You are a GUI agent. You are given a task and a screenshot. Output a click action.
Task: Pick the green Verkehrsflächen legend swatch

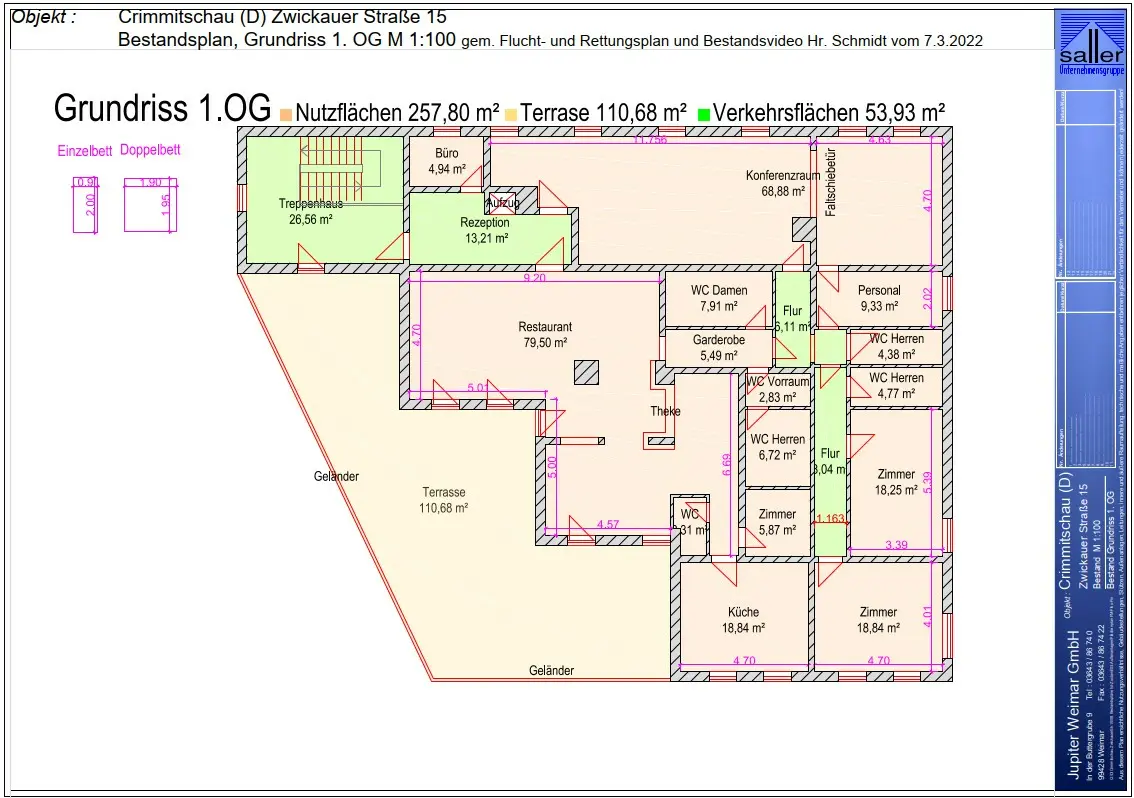pyautogui.click(x=706, y=114)
